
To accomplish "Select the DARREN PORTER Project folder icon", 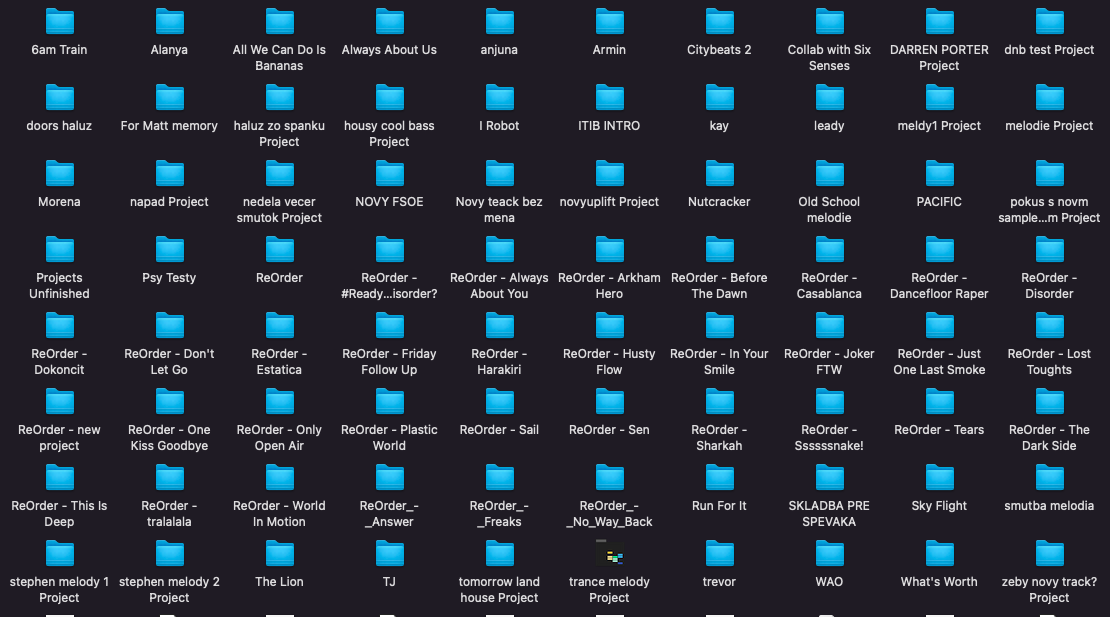I will coord(939,22).
